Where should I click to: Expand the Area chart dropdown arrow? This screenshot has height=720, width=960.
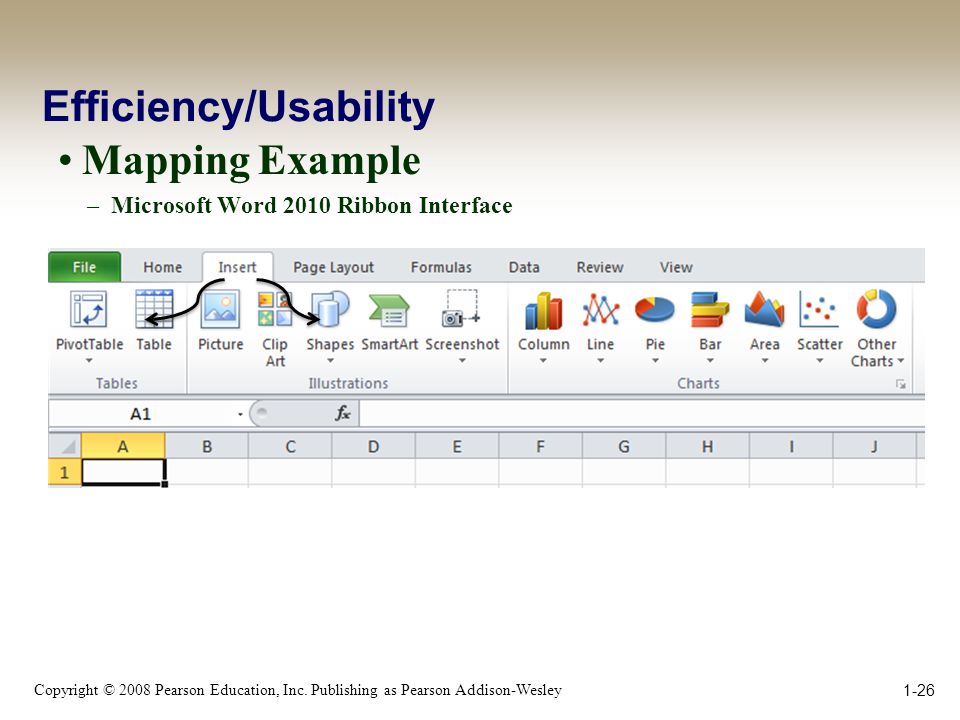pos(765,361)
